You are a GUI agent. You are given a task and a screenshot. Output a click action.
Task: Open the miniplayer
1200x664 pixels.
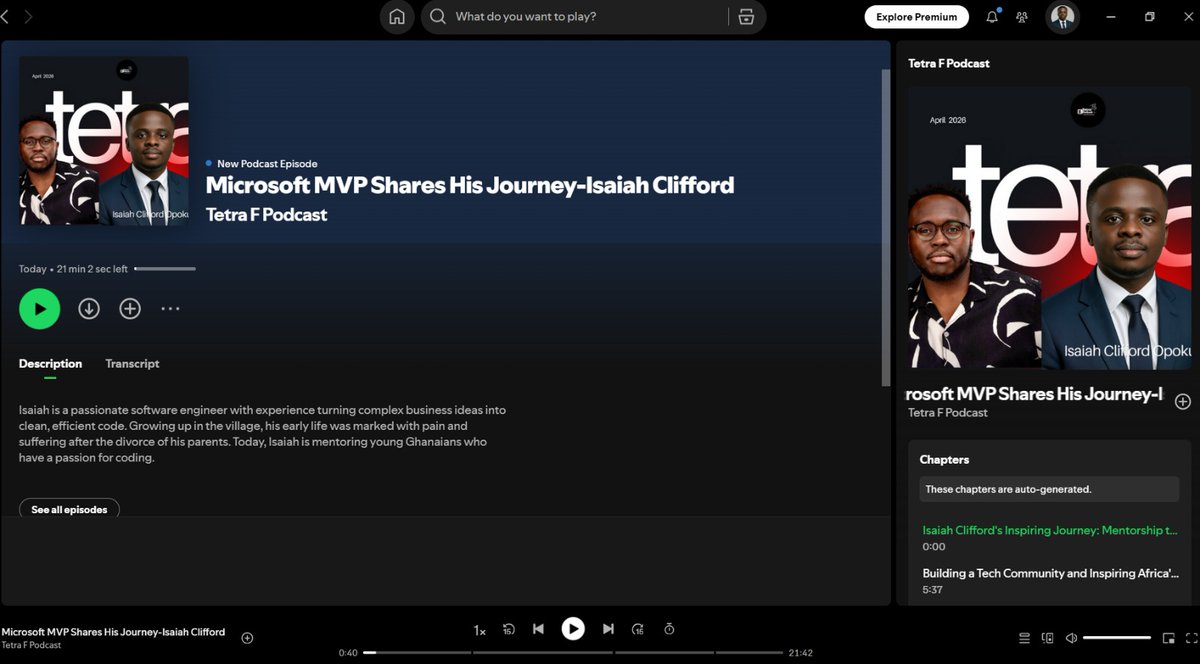tap(1168, 638)
